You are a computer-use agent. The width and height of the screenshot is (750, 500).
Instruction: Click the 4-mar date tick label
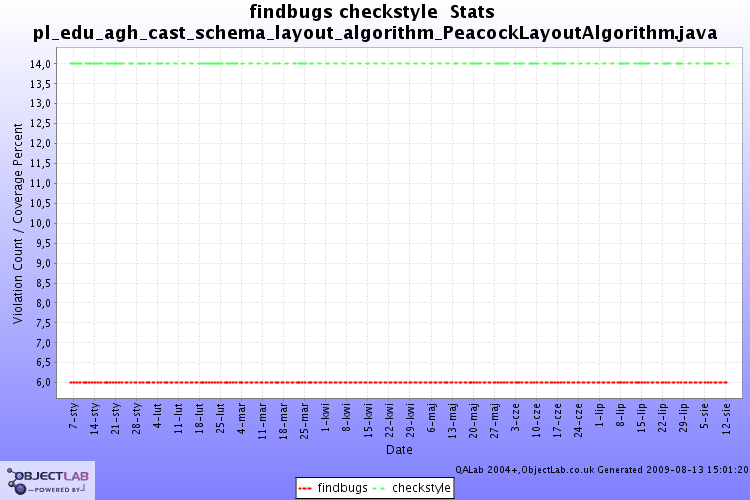pos(242,418)
